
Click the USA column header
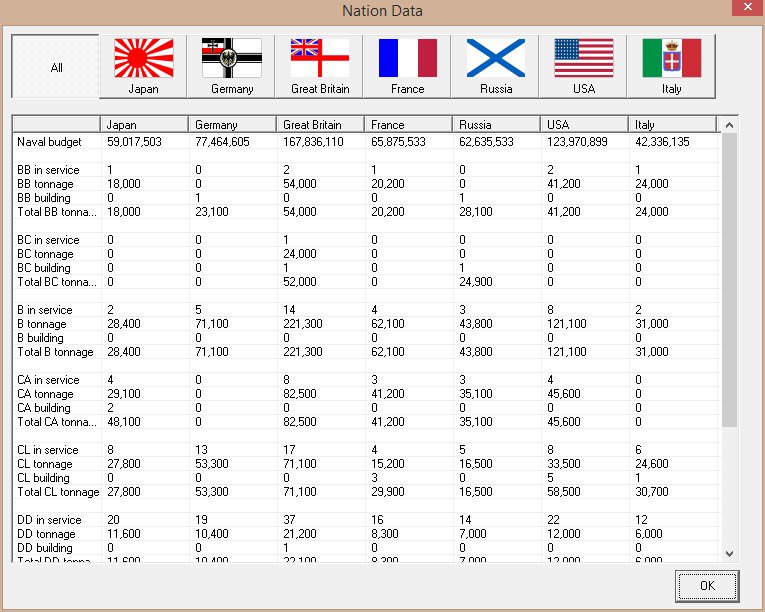click(584, 124)
